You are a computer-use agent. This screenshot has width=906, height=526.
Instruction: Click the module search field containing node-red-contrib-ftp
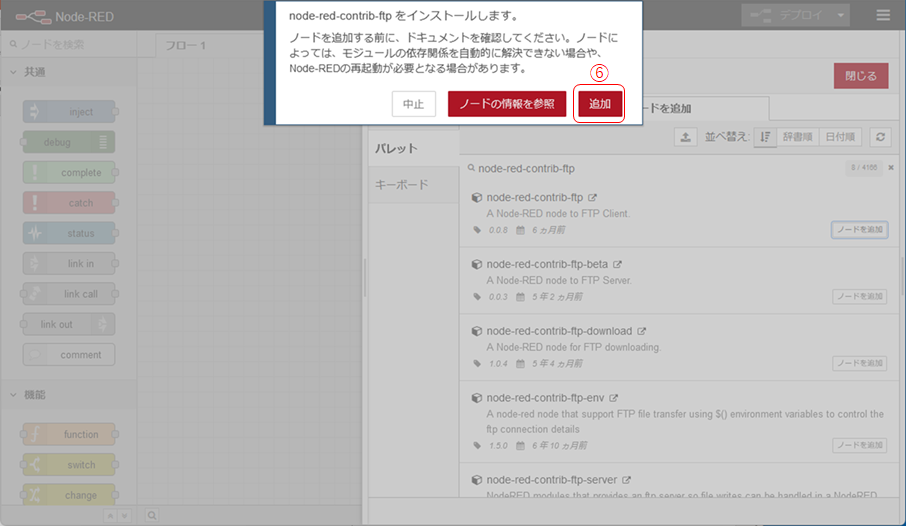(650, 168)
